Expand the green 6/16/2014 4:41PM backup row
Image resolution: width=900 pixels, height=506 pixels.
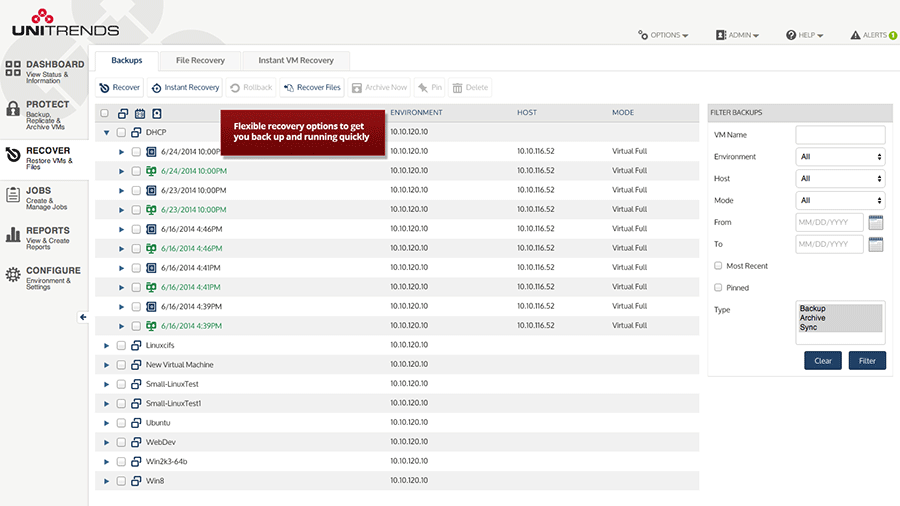pos(121,287)
